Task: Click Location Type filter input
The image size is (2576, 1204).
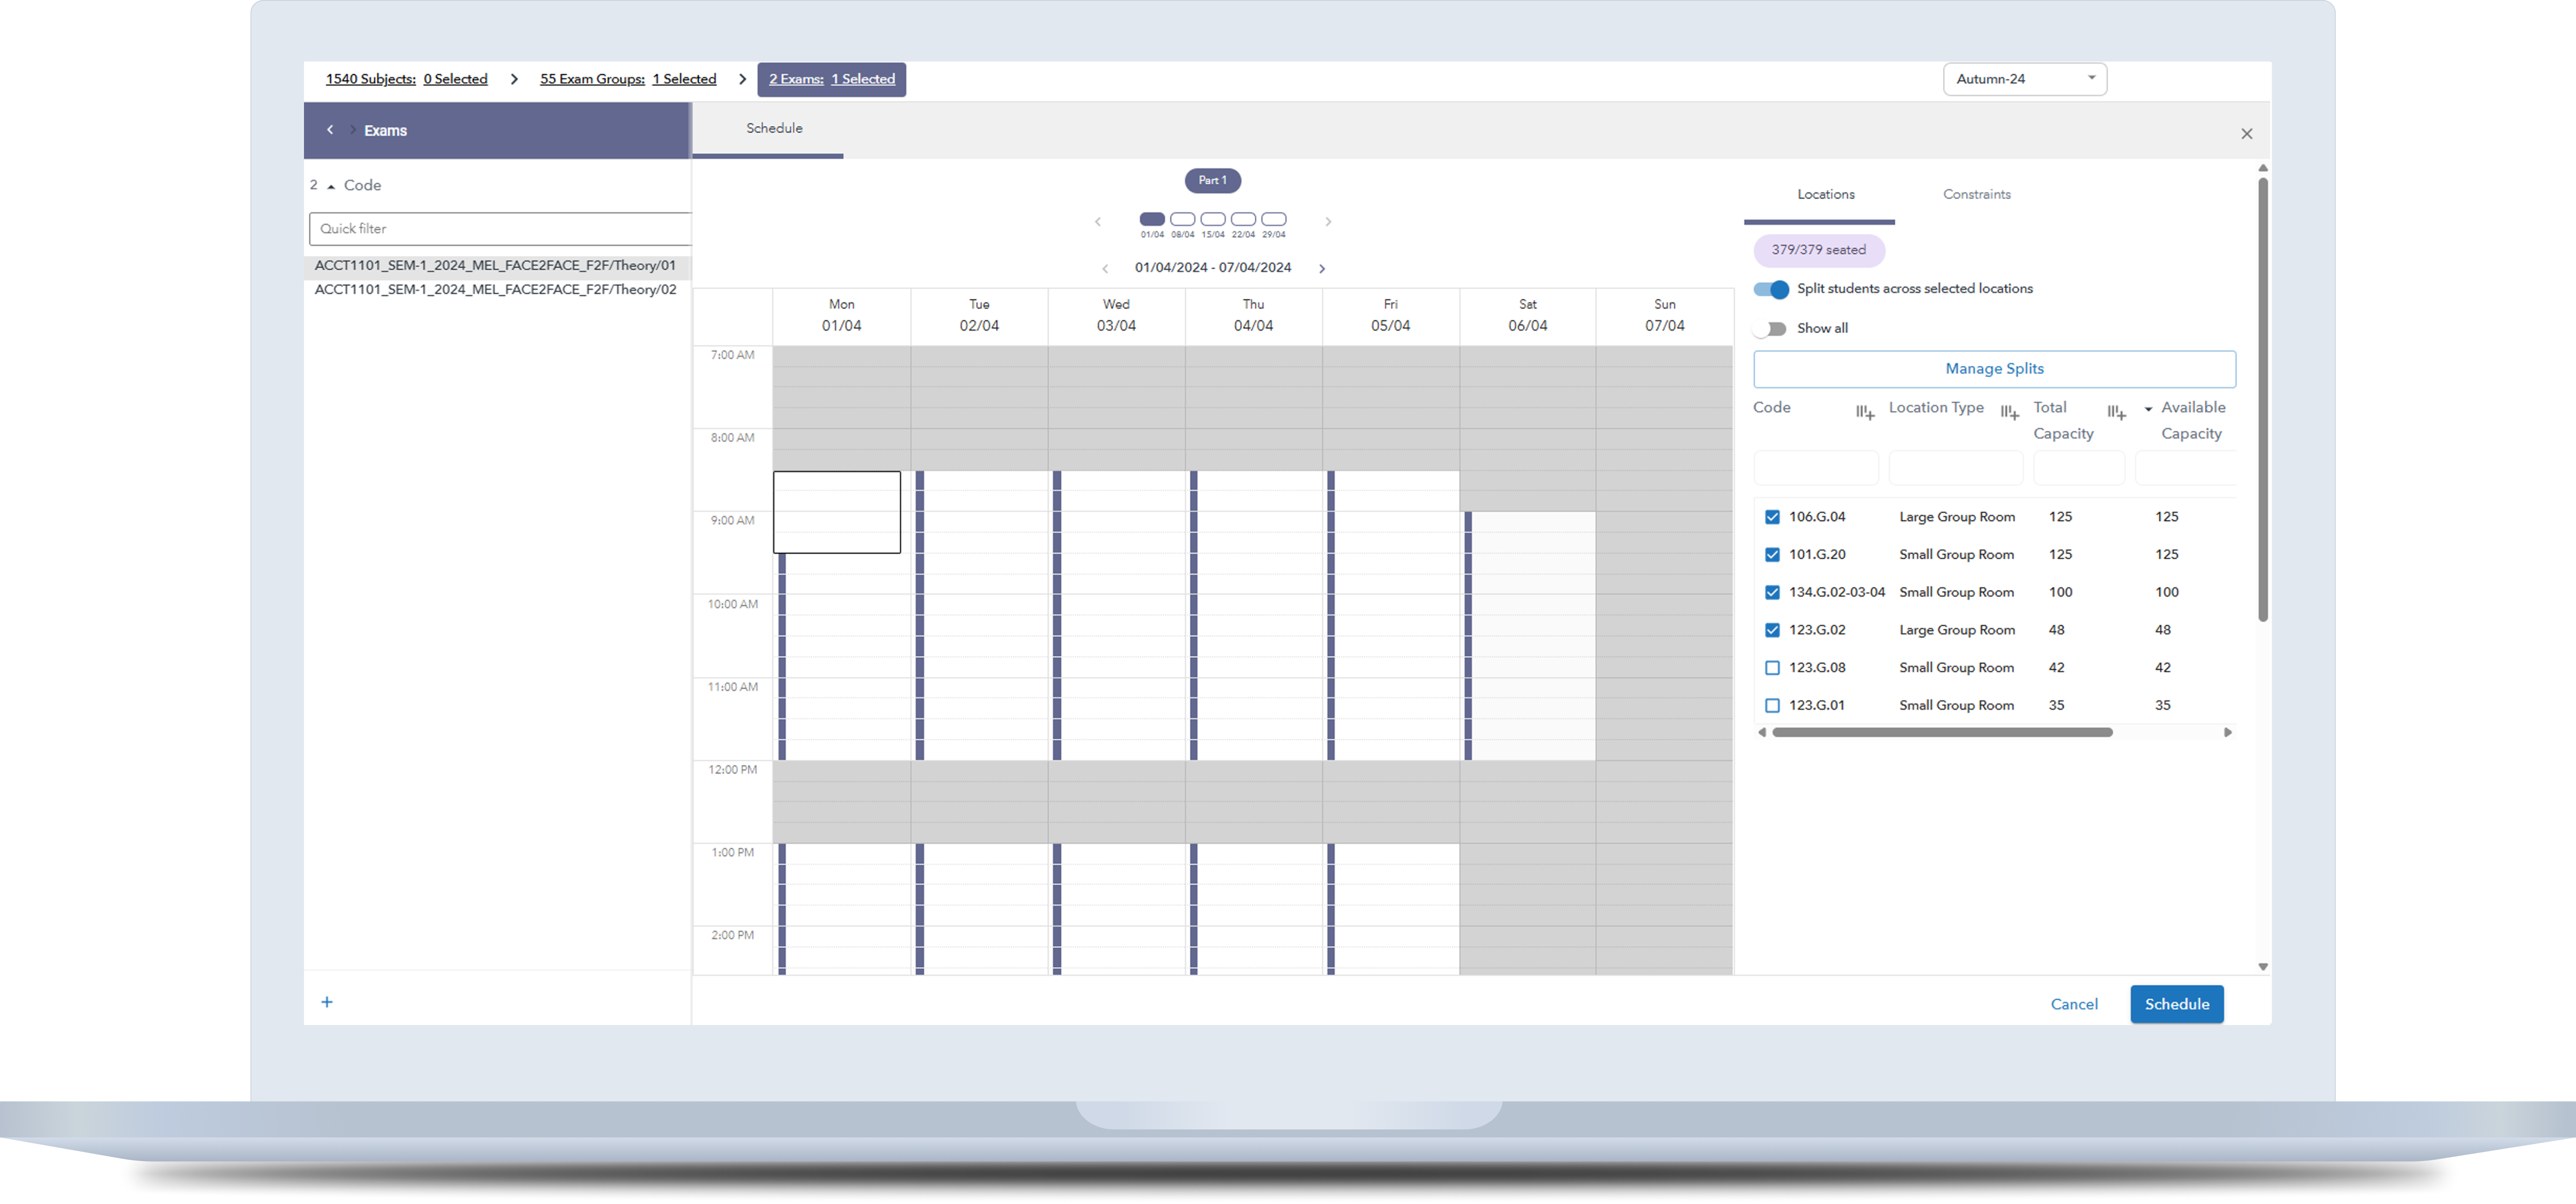Action: [1955, 468]
